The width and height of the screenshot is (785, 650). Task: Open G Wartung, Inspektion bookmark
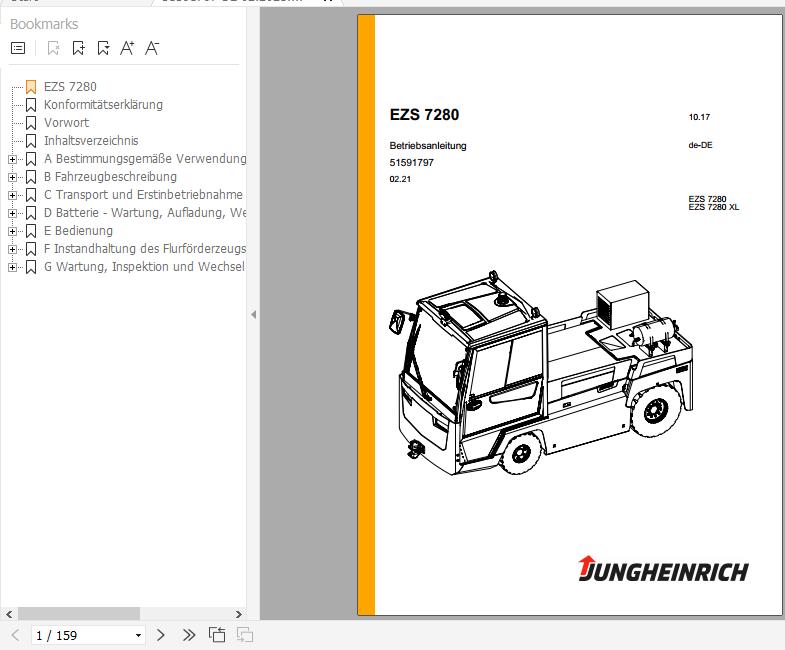[144, 267]
